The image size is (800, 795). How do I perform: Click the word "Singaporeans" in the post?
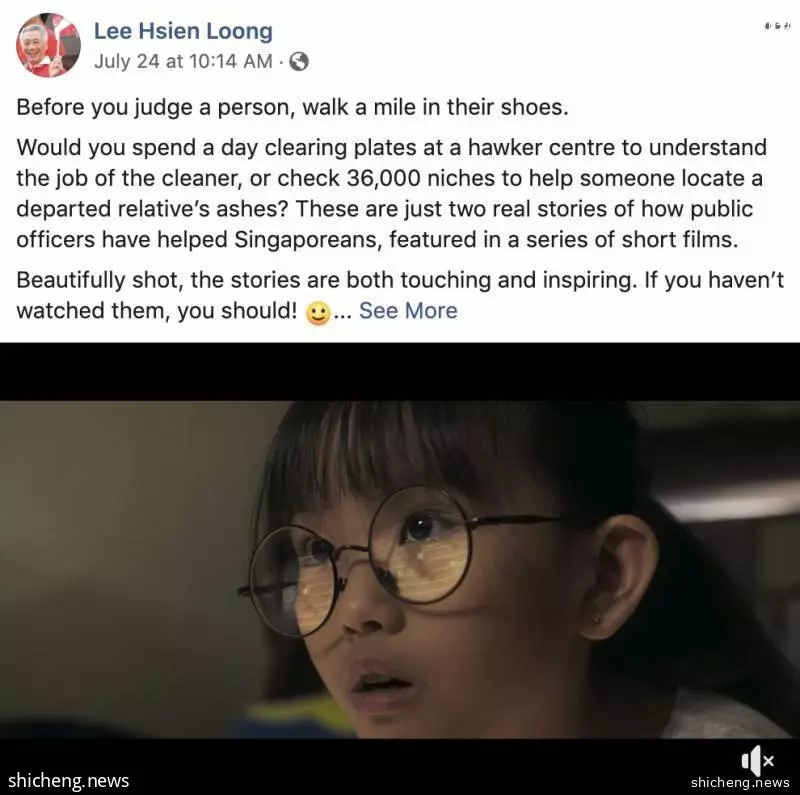[x=308, y=240]
